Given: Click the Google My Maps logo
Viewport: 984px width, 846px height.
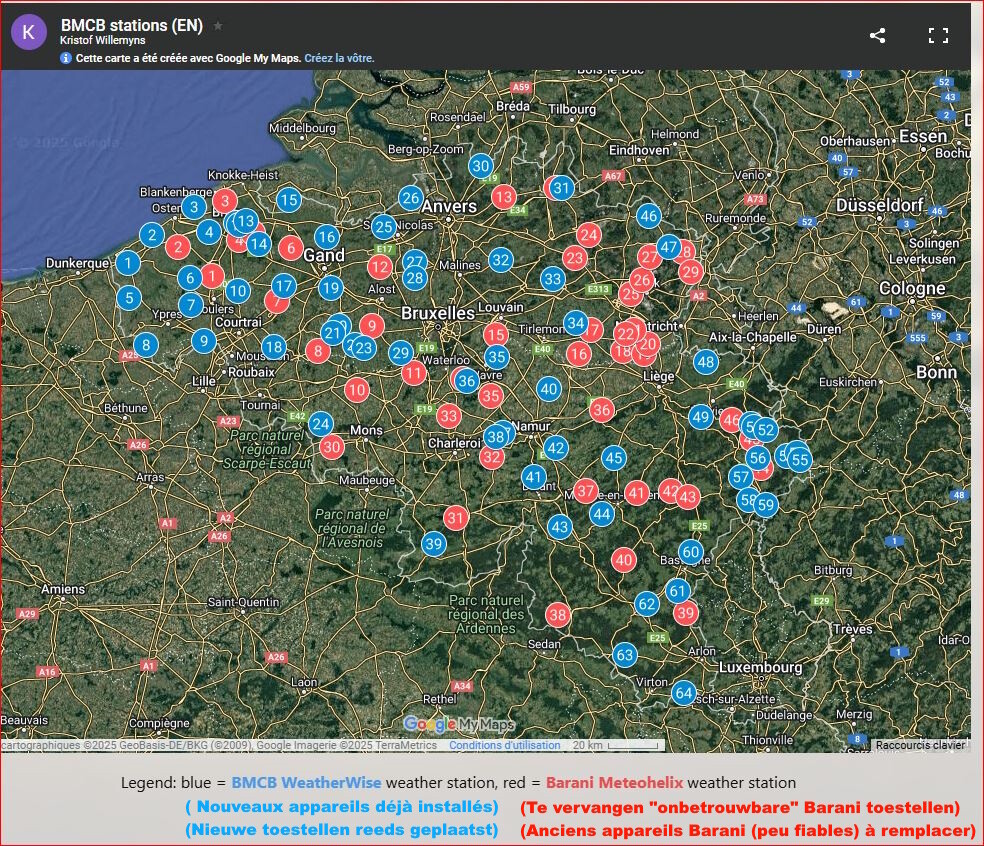Looking at the screenshot, I should pyautogui.click(x=459, y=724).
